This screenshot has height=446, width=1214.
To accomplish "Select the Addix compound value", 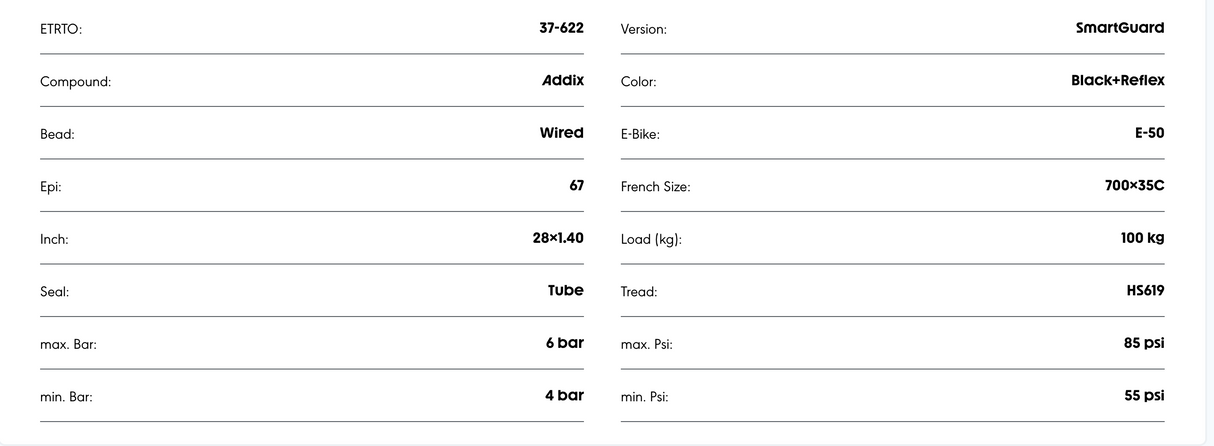I will coord(563,80).
